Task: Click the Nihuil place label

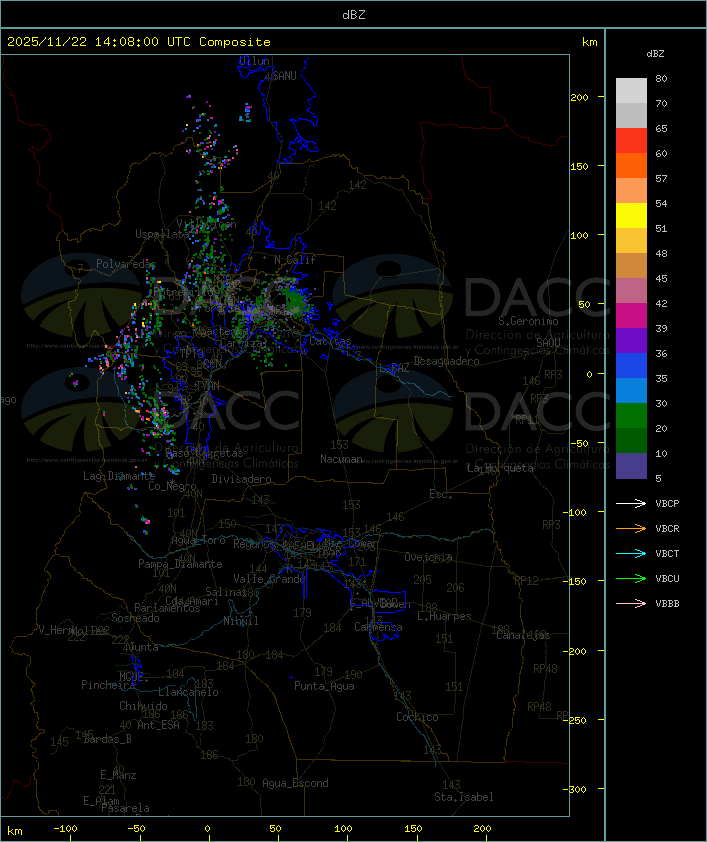Action: [241, 621]
